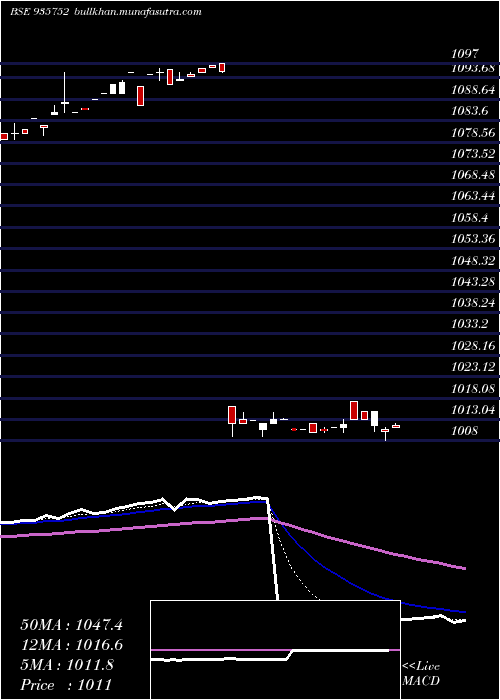Select the 1018.08 price level label
This screenshot has height=700, width=500.
coord(473,388)
